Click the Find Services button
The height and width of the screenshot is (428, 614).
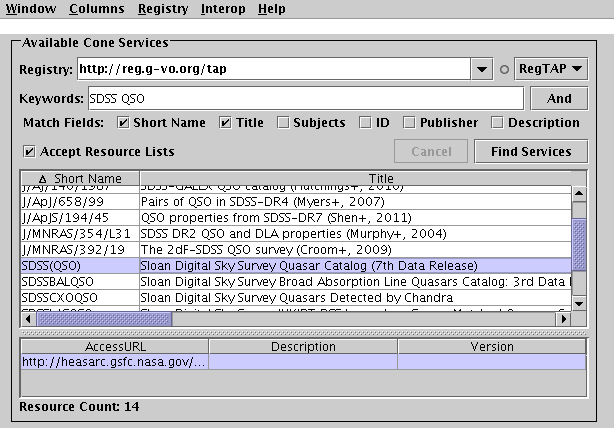[531, 152]
